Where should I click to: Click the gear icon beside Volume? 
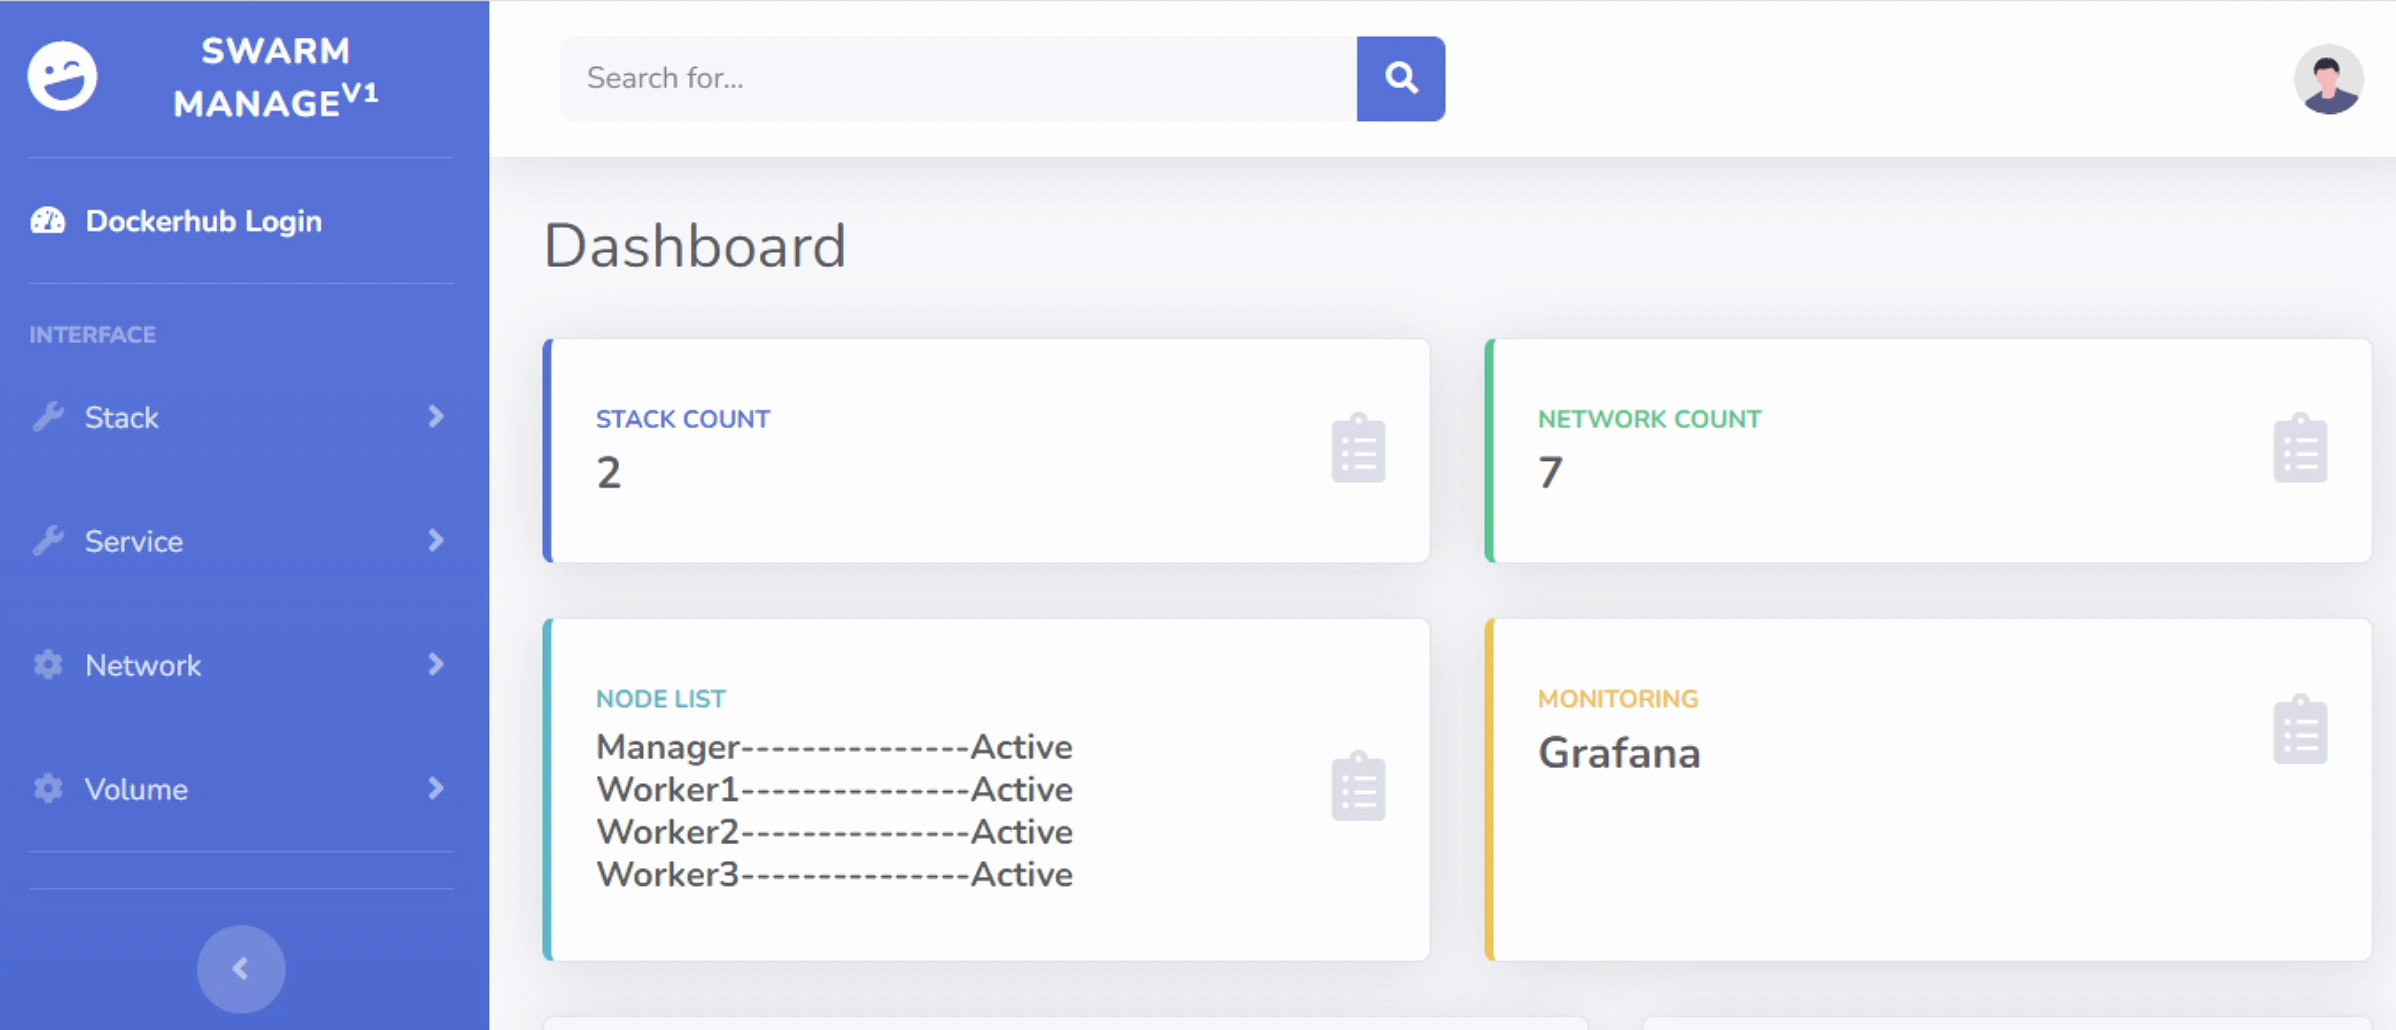[47, 789]
